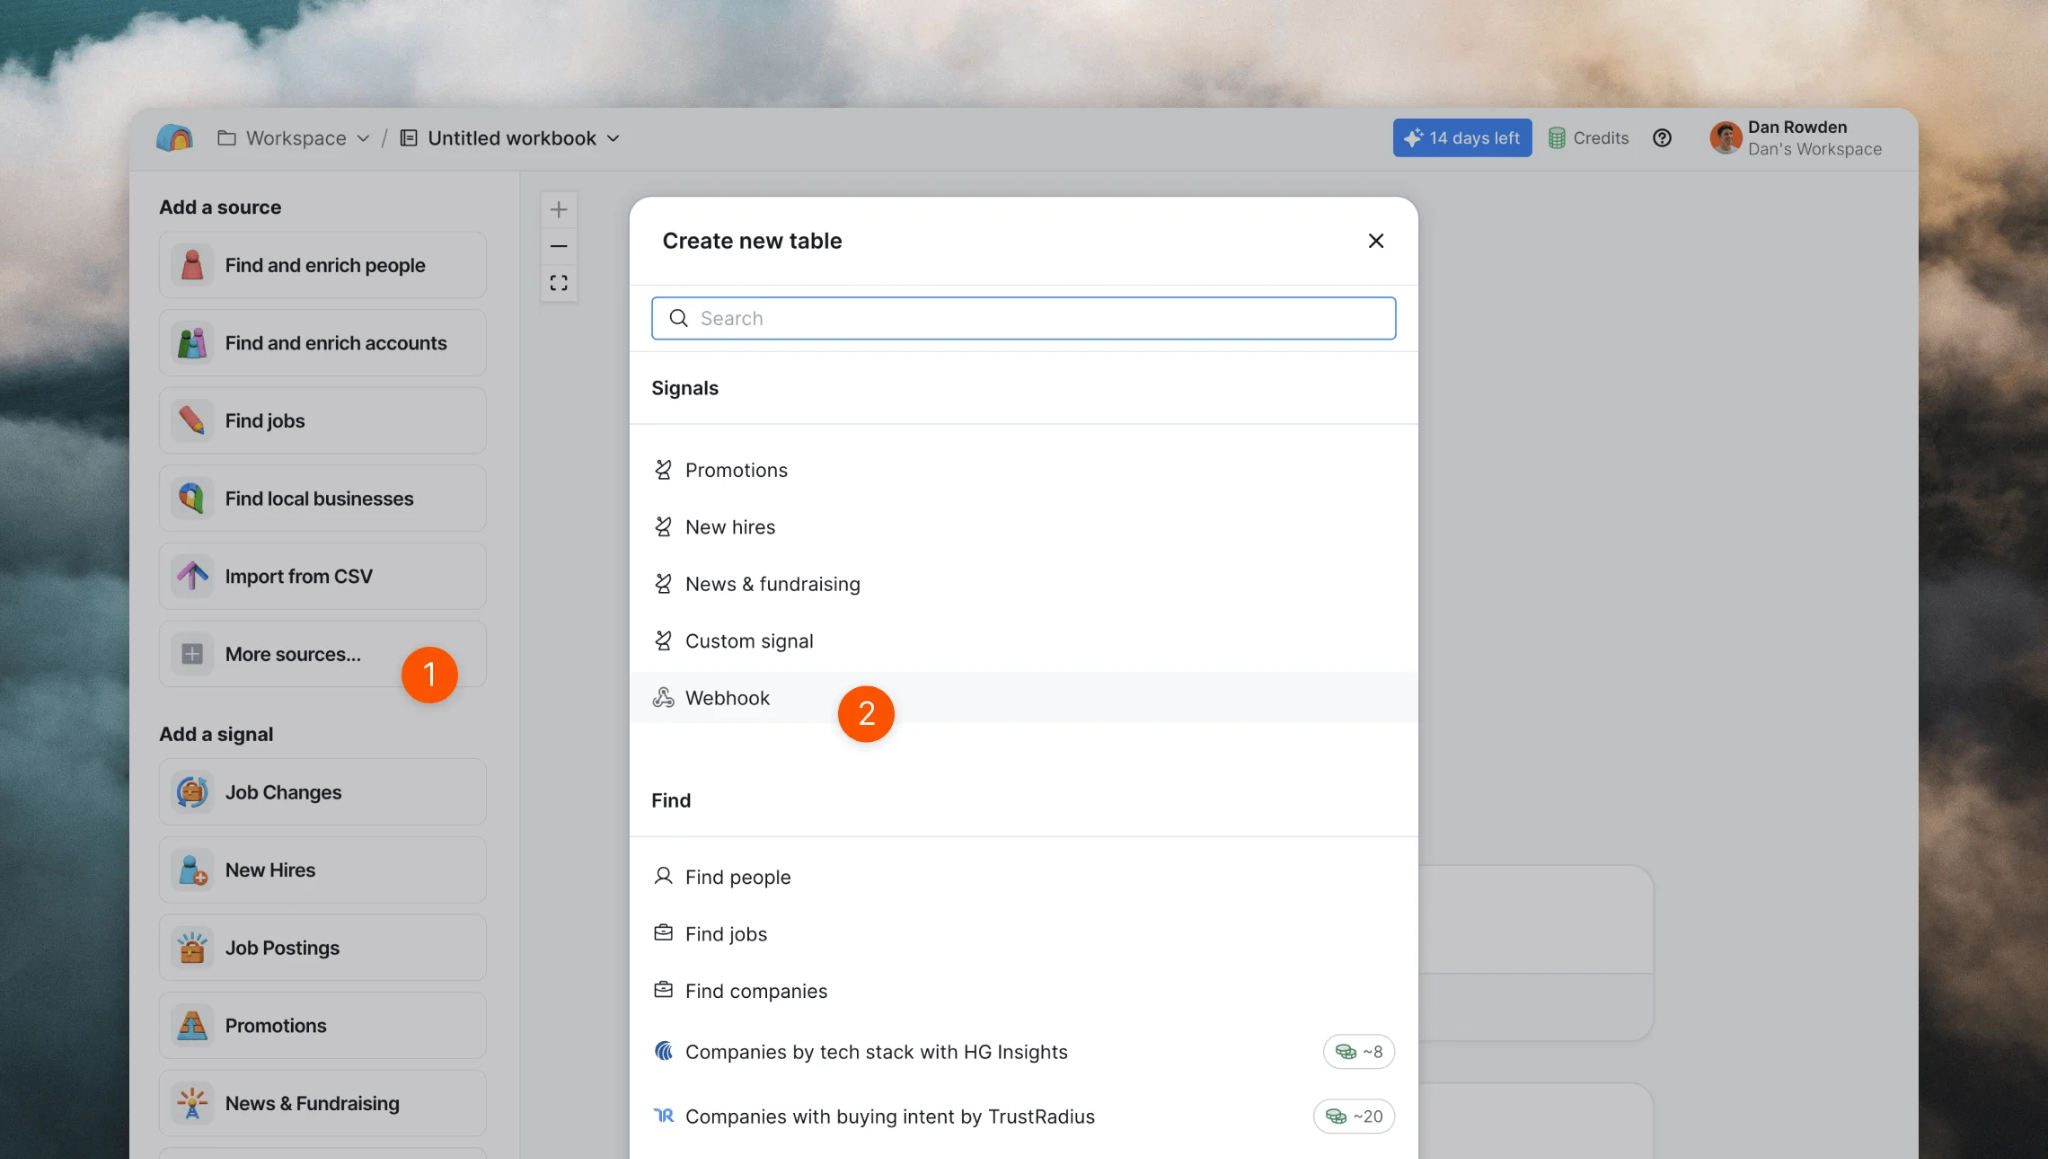Choose Import from CSV source
The height and width of the screenshot is (1159, 2048).
click(x=322, y=576)
